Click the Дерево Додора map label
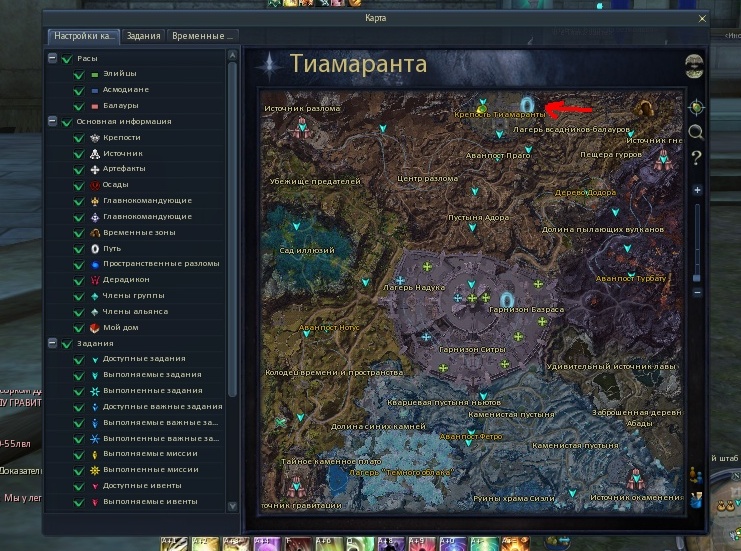This screenshot has height=551, width=741. pos(585,193)
